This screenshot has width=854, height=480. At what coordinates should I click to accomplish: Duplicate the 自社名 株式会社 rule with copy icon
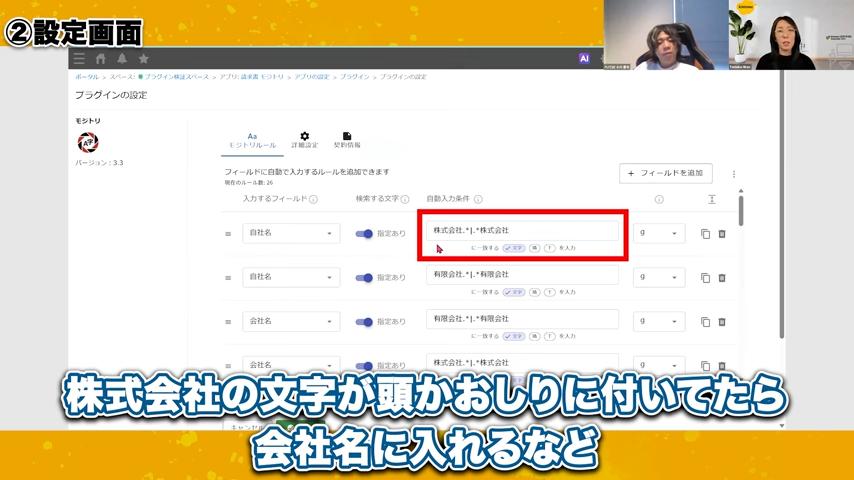[x=705, y=234]
